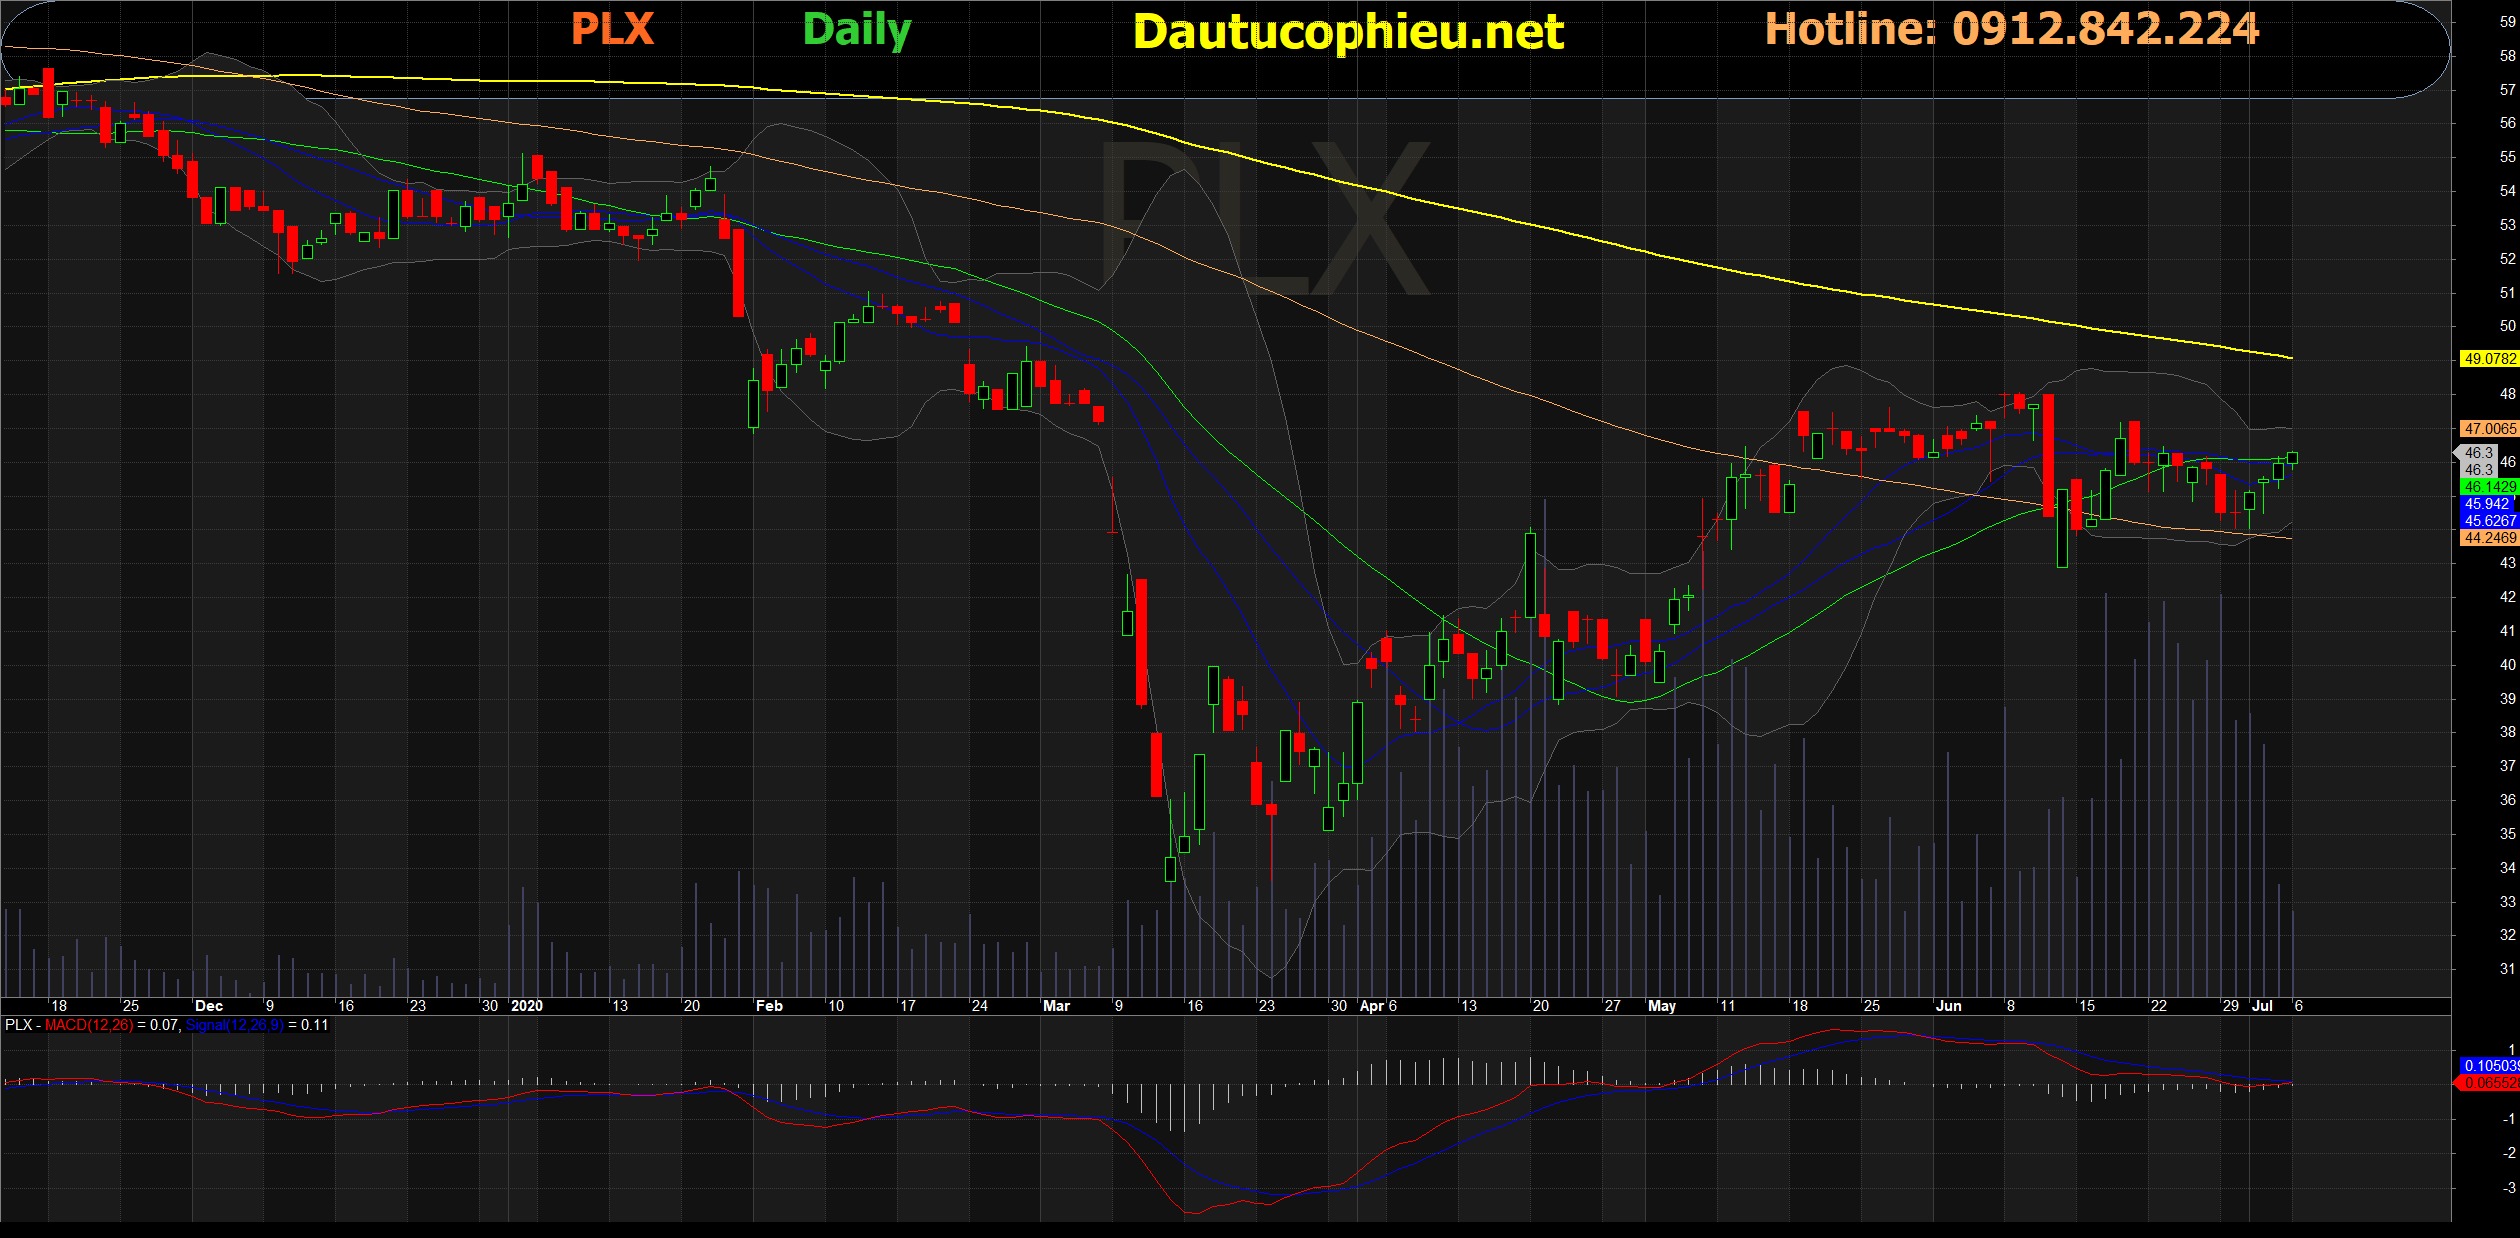Screen dimensions: 2520x1238
Task: Select the yellow 49.0782 moving average tag
Action: (x=2488, y=359)
